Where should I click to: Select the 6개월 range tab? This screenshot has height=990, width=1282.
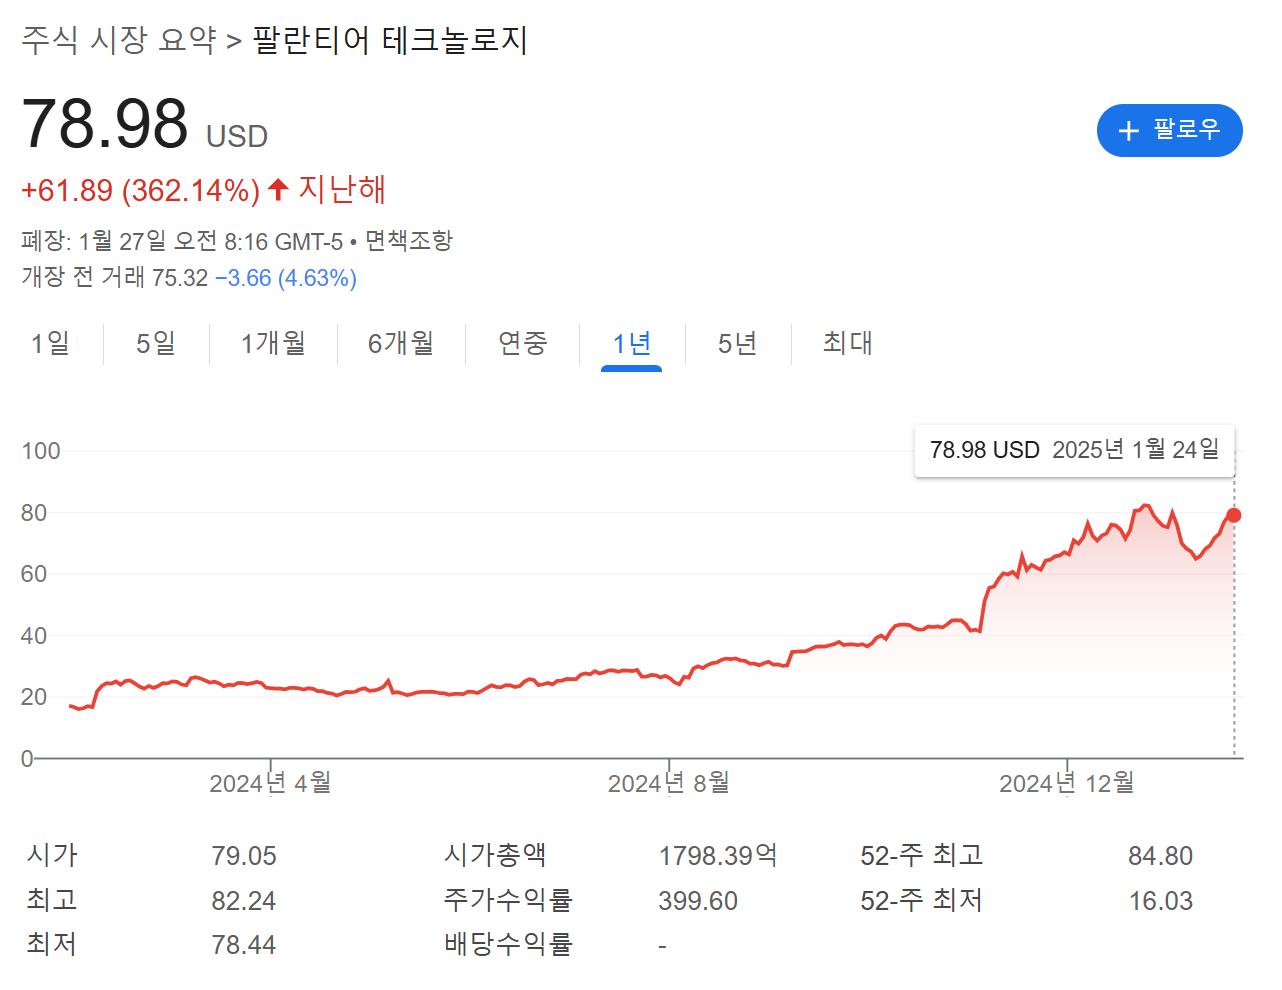tap(401, 343)
